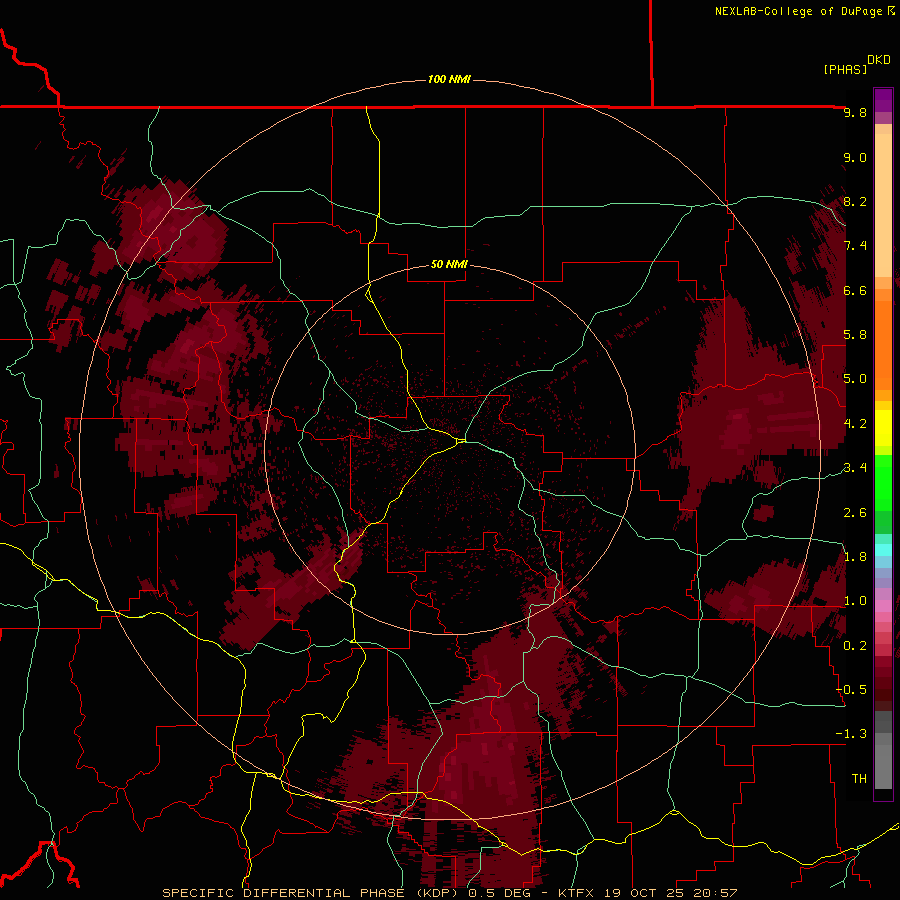Click the NEXLAB-College of DuPage credit text
900x900 pixels.
click(804, 11)
